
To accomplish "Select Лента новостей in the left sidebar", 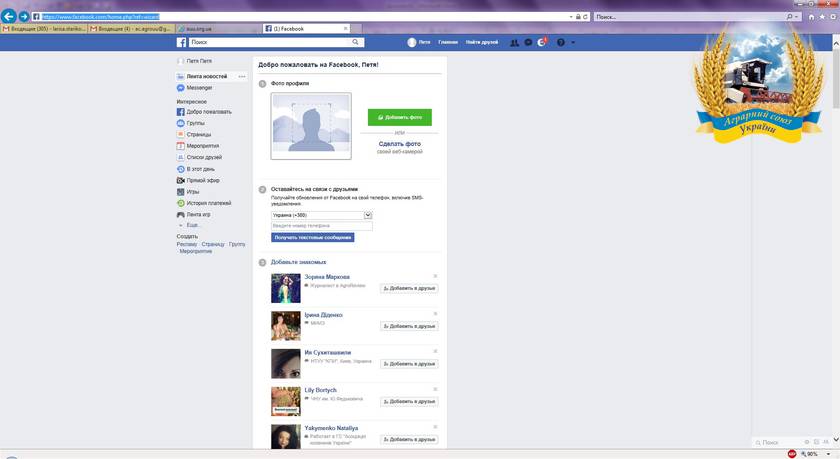I will coord(207,77).
